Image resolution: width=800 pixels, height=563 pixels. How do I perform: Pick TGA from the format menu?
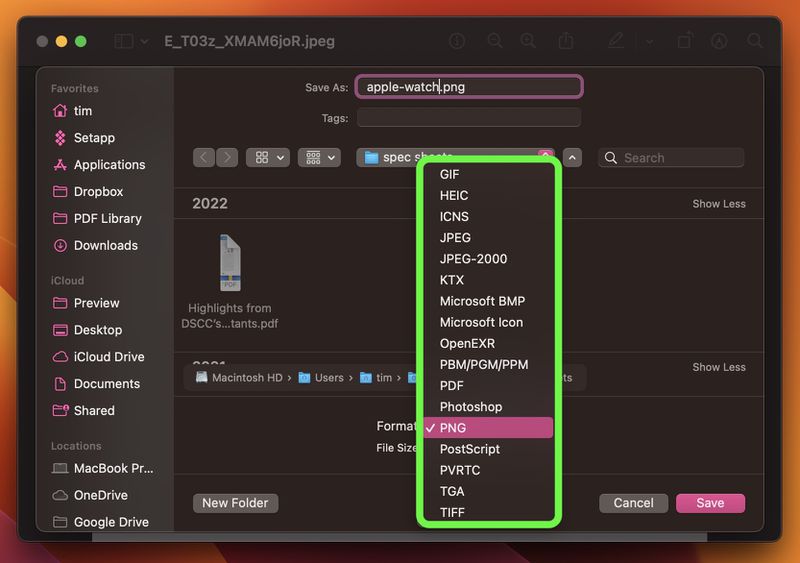[x=488, y=491]
